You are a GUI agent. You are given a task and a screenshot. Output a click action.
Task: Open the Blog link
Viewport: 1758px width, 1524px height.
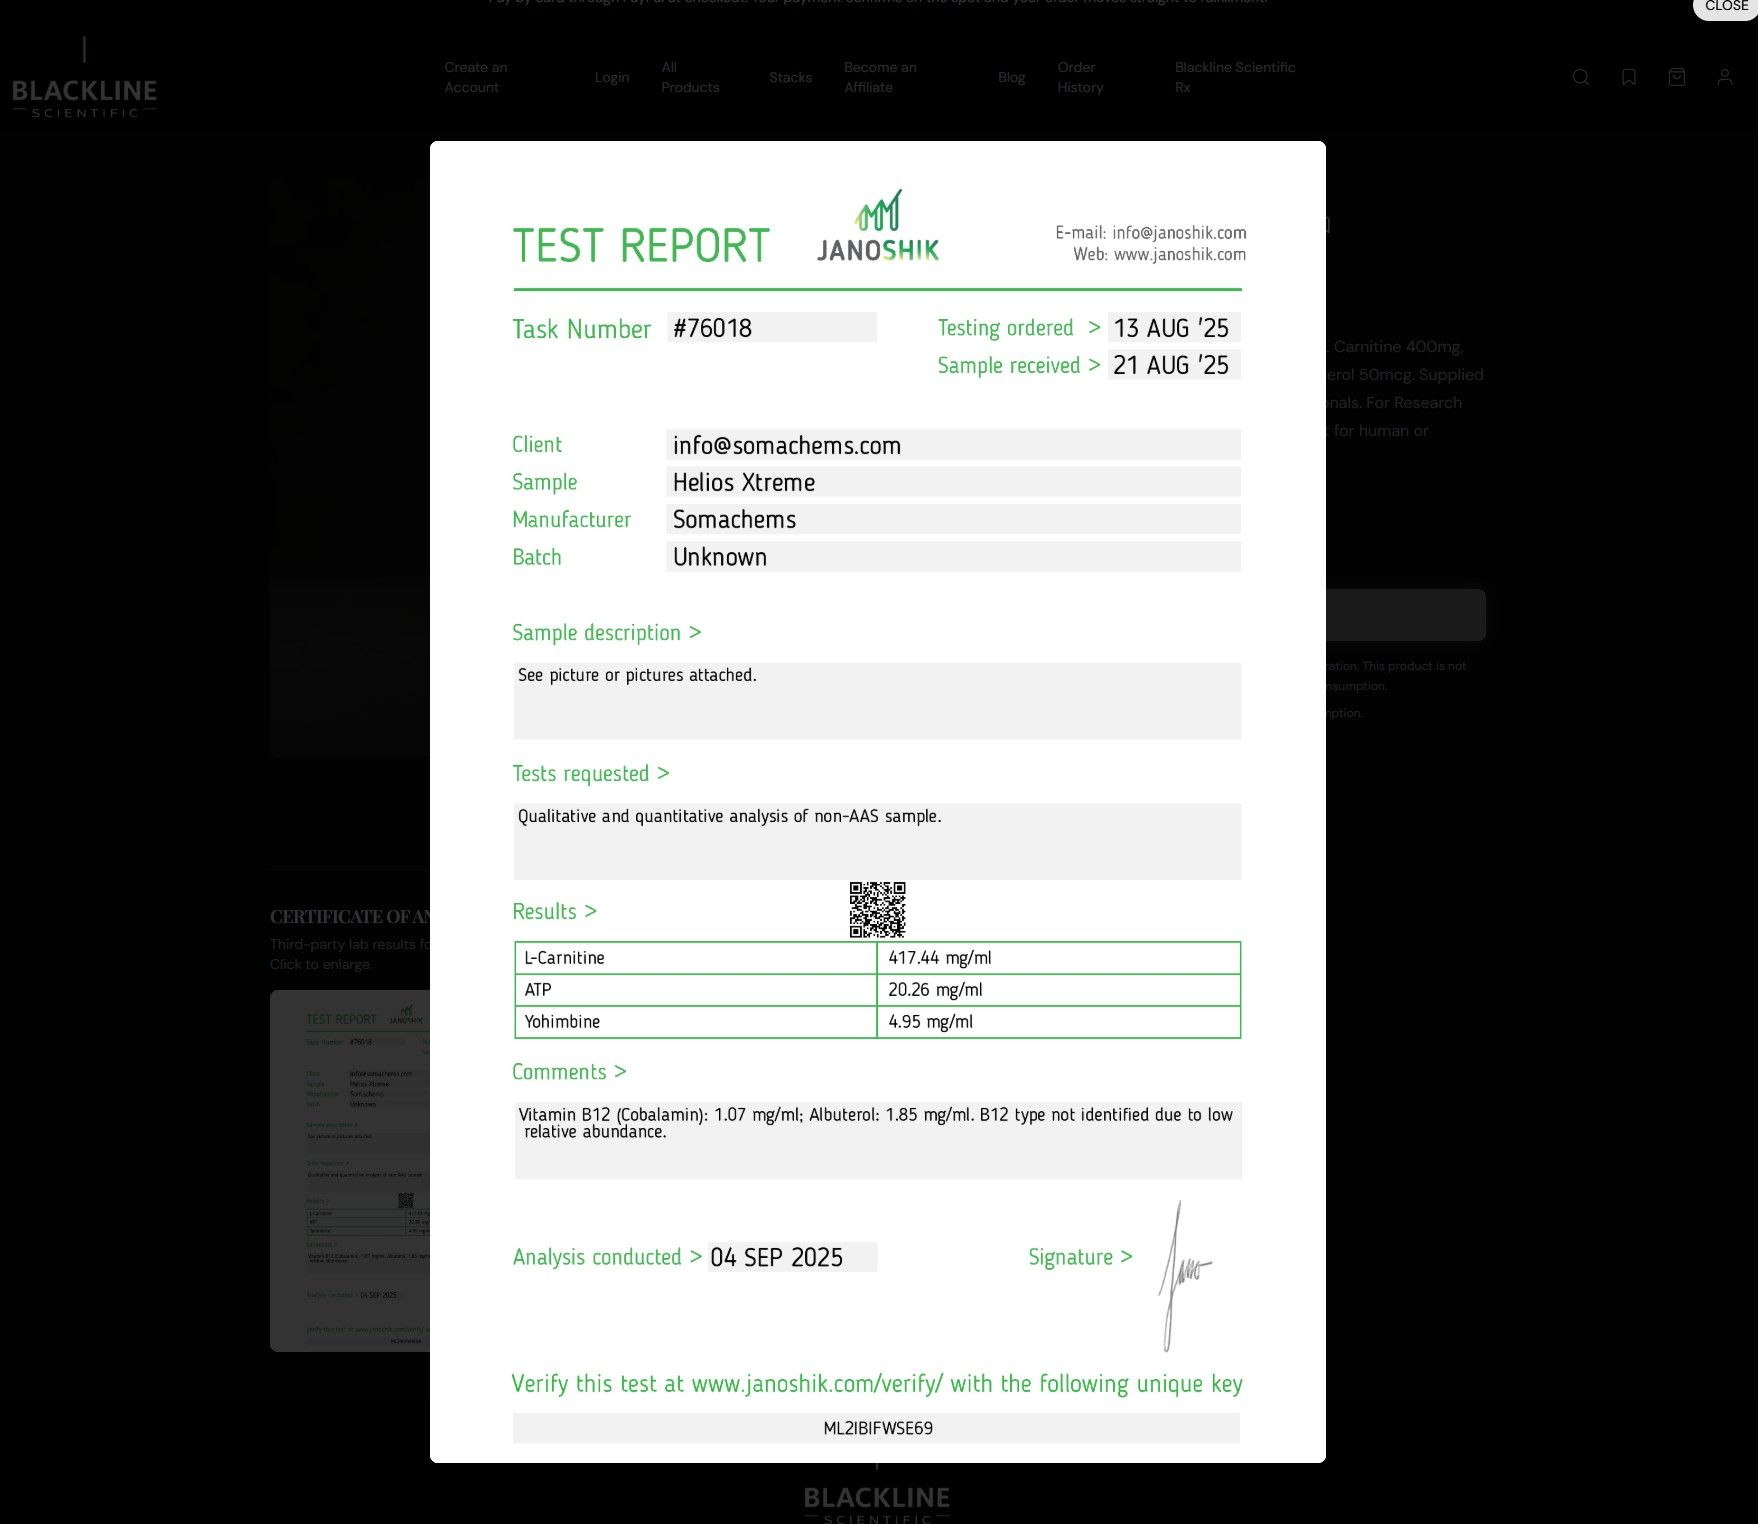click(x=1011, y=77)
